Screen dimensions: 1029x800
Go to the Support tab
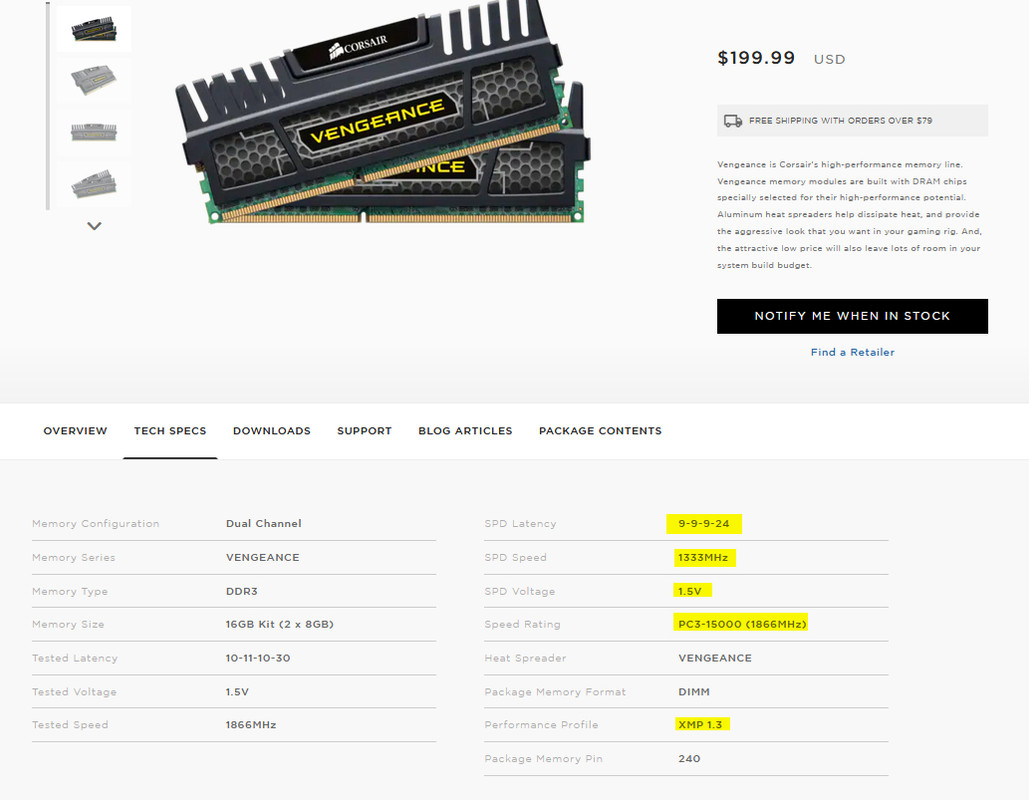pos(364,431)
